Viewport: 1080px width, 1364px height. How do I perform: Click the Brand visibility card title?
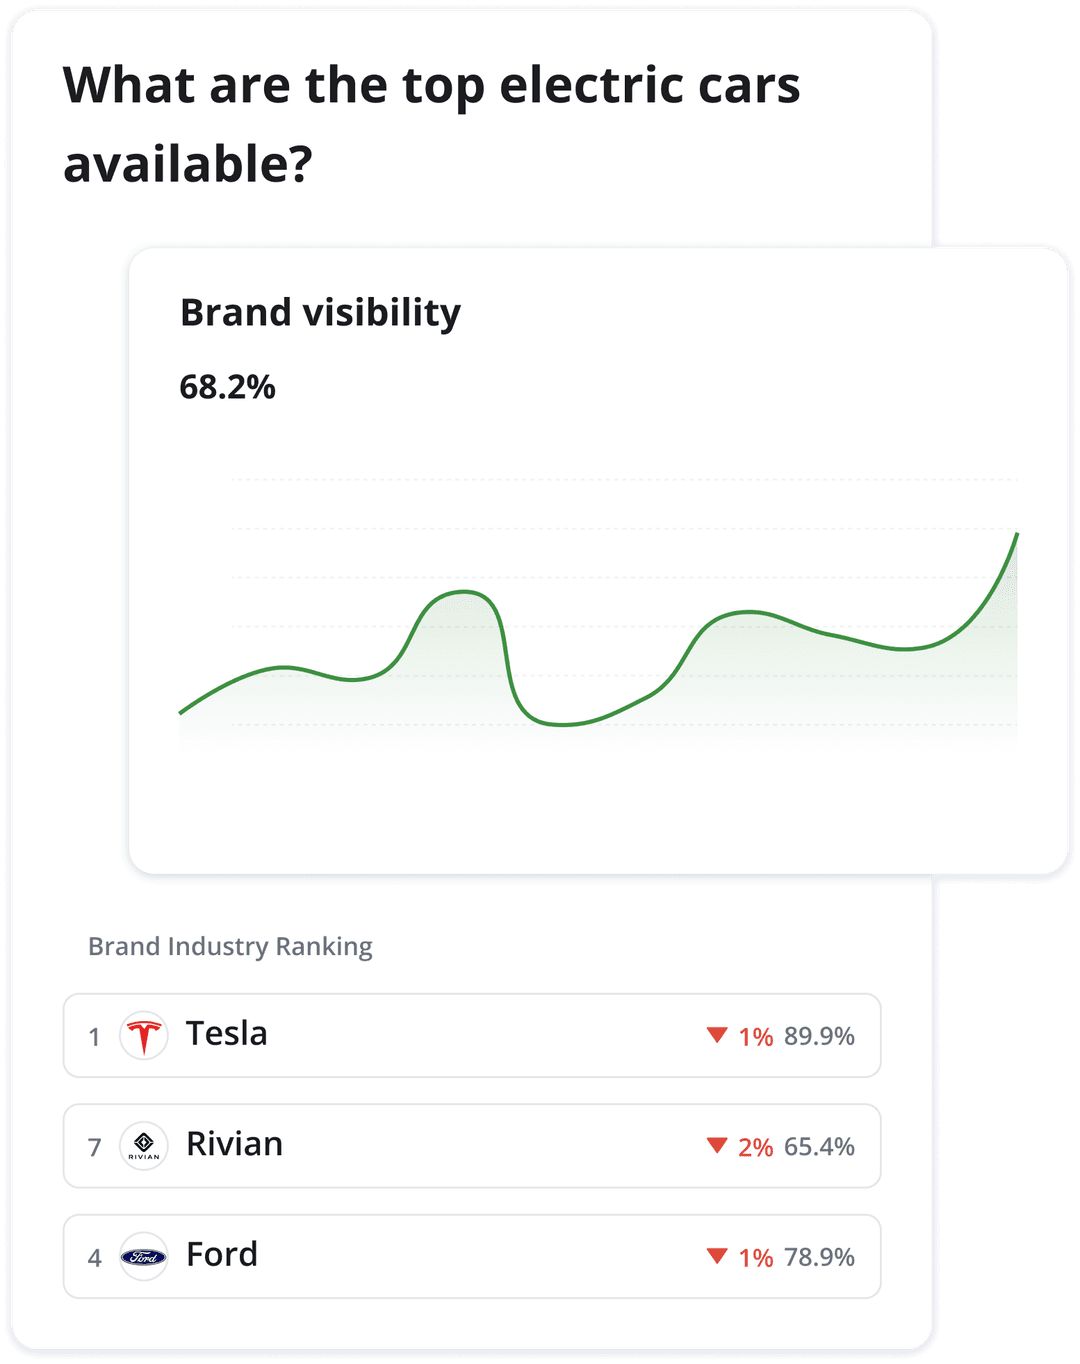(320, 313)
